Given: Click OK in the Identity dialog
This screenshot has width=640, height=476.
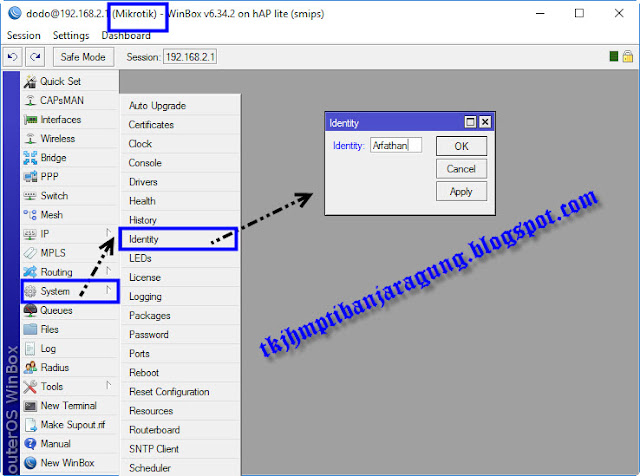Looking at the screenshot, I should pyautogui.click(x=461, y=146).
